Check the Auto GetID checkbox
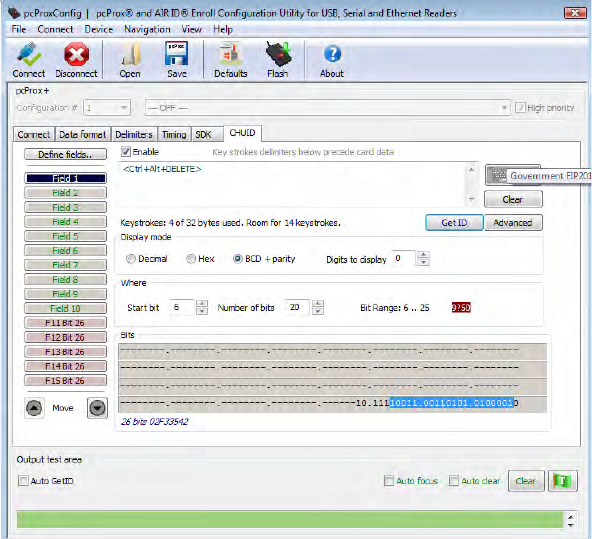The height and width of the screenshot is (539, 592). pos(23,481)
